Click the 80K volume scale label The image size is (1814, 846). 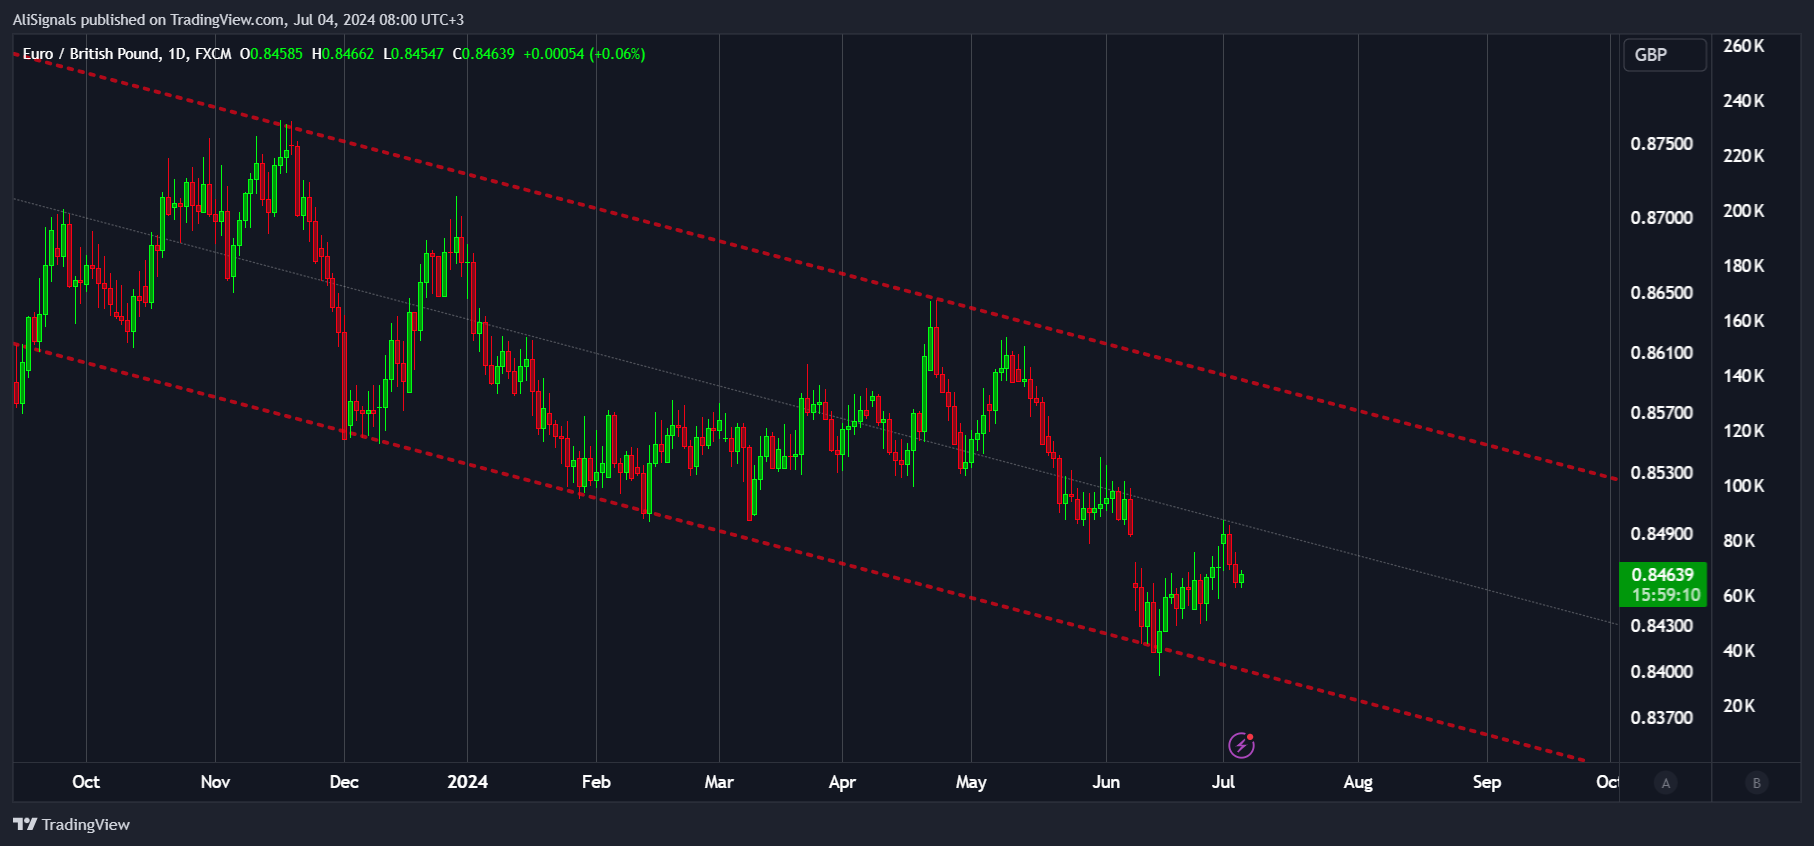coord(1739,541)
